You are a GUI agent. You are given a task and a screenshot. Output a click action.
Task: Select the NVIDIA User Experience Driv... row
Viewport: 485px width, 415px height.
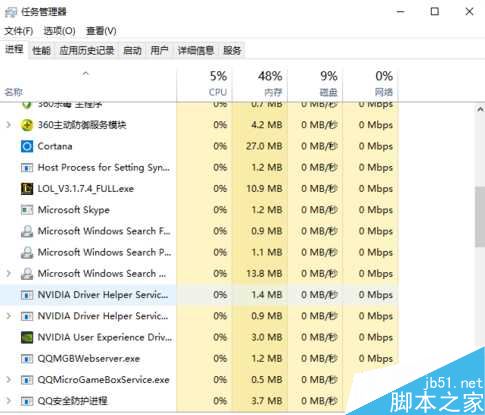click(x=199, y=337)
